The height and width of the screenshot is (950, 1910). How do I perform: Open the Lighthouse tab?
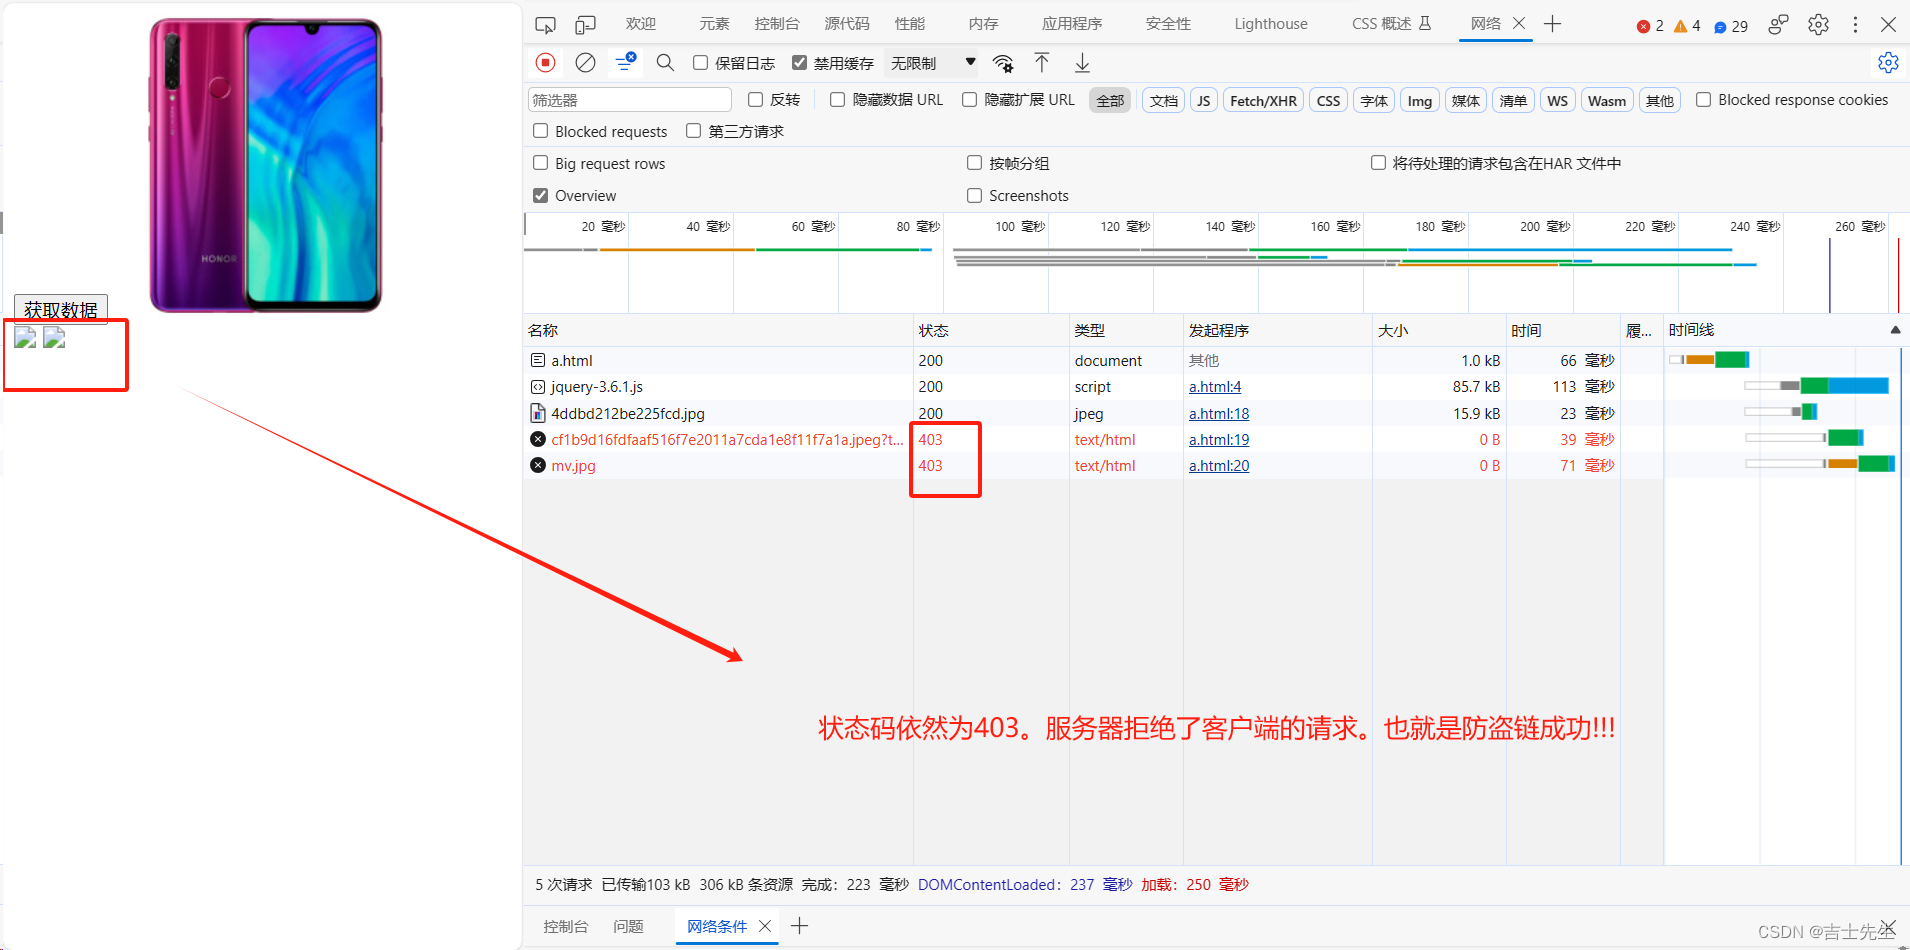pos(1271,24)
